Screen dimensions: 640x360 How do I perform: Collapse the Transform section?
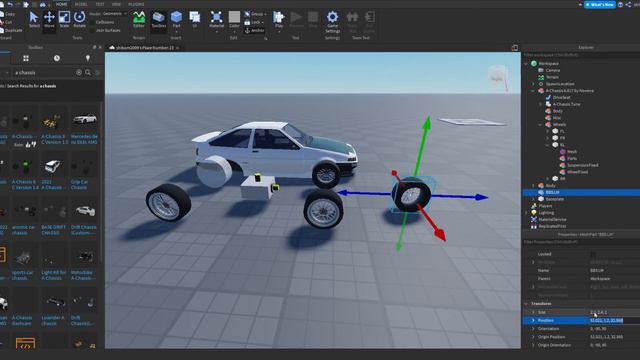526,304
